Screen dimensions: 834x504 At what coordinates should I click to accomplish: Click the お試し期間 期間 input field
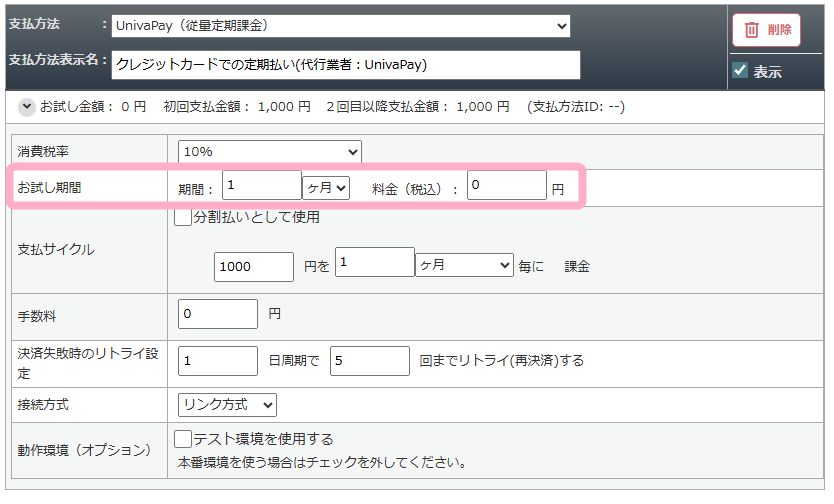click(261, 186)
